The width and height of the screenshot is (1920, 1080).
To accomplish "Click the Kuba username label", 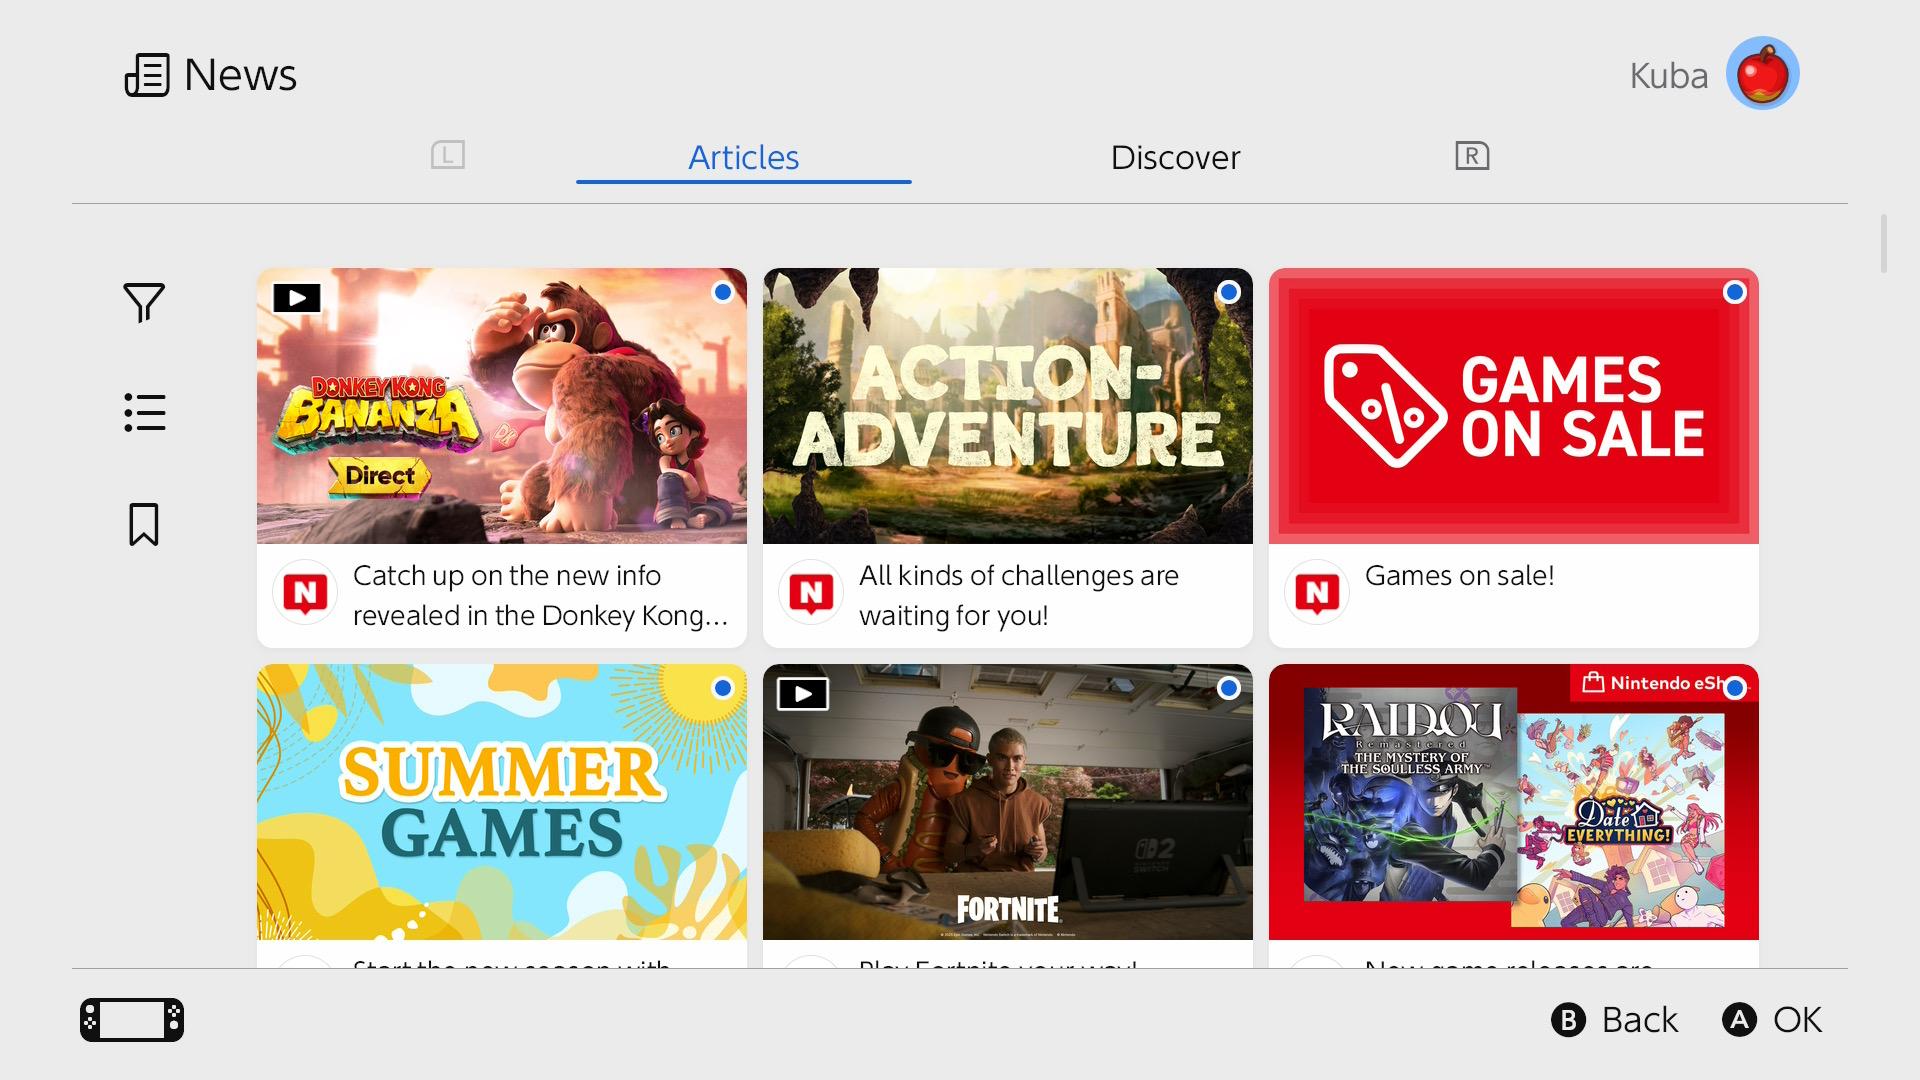I will (1669, 76).
